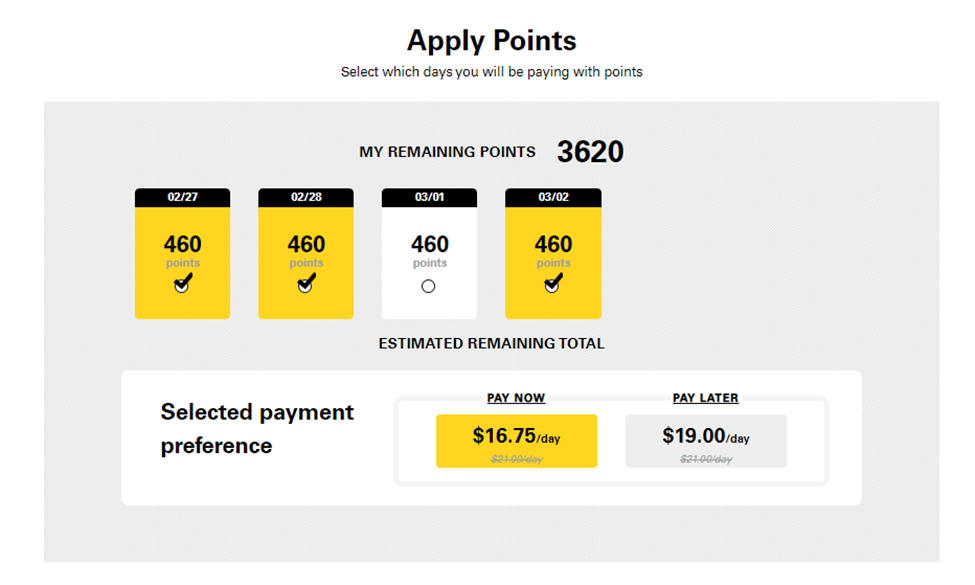The width and height of the screenshot is (975, 585).
Task: Uncheck the checkmark on the 02/28 card
Action: [305, 283]
